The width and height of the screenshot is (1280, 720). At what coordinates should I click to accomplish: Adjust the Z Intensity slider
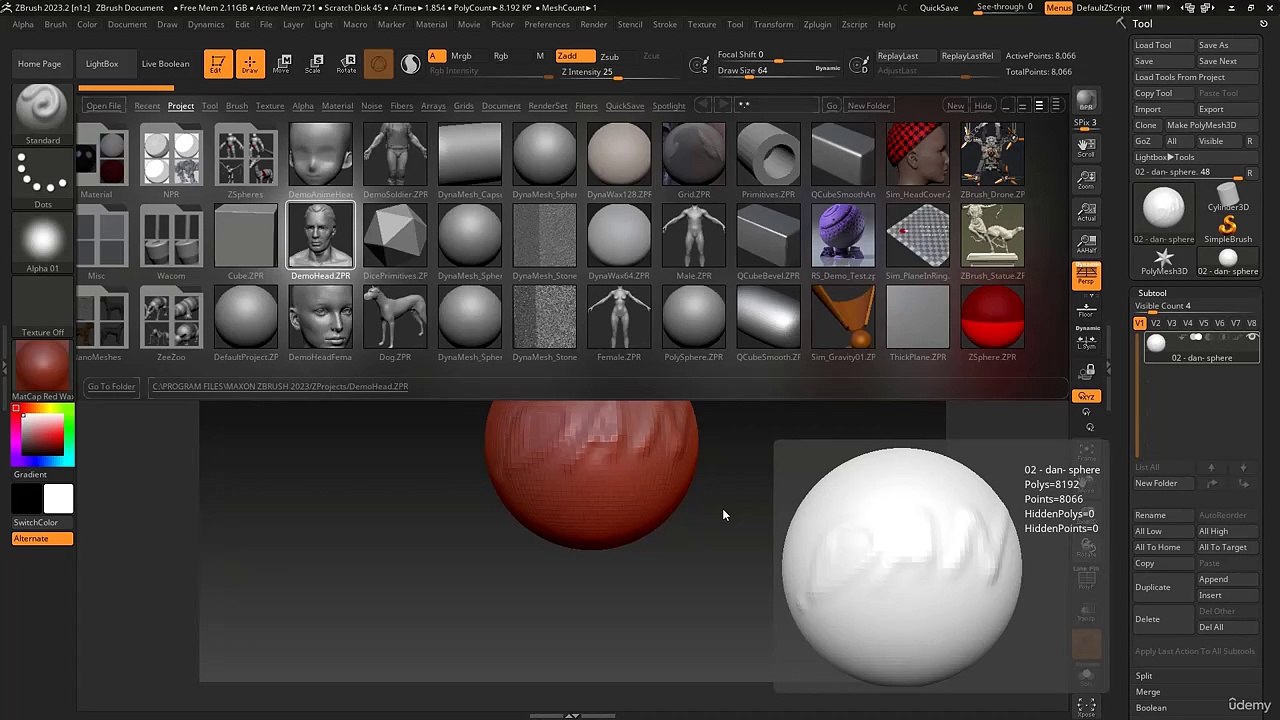click(x=602, y=72)
